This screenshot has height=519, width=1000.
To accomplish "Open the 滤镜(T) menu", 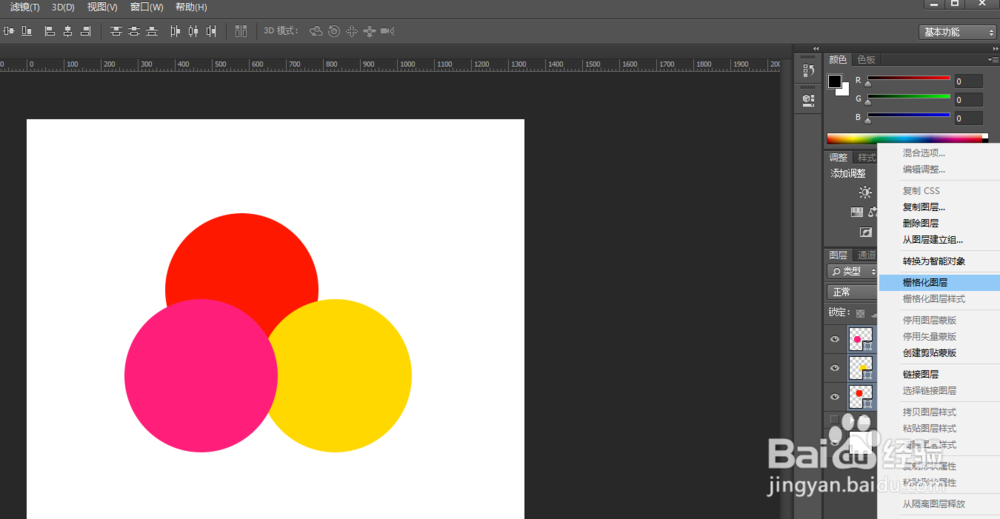I will tap(25, 7).
